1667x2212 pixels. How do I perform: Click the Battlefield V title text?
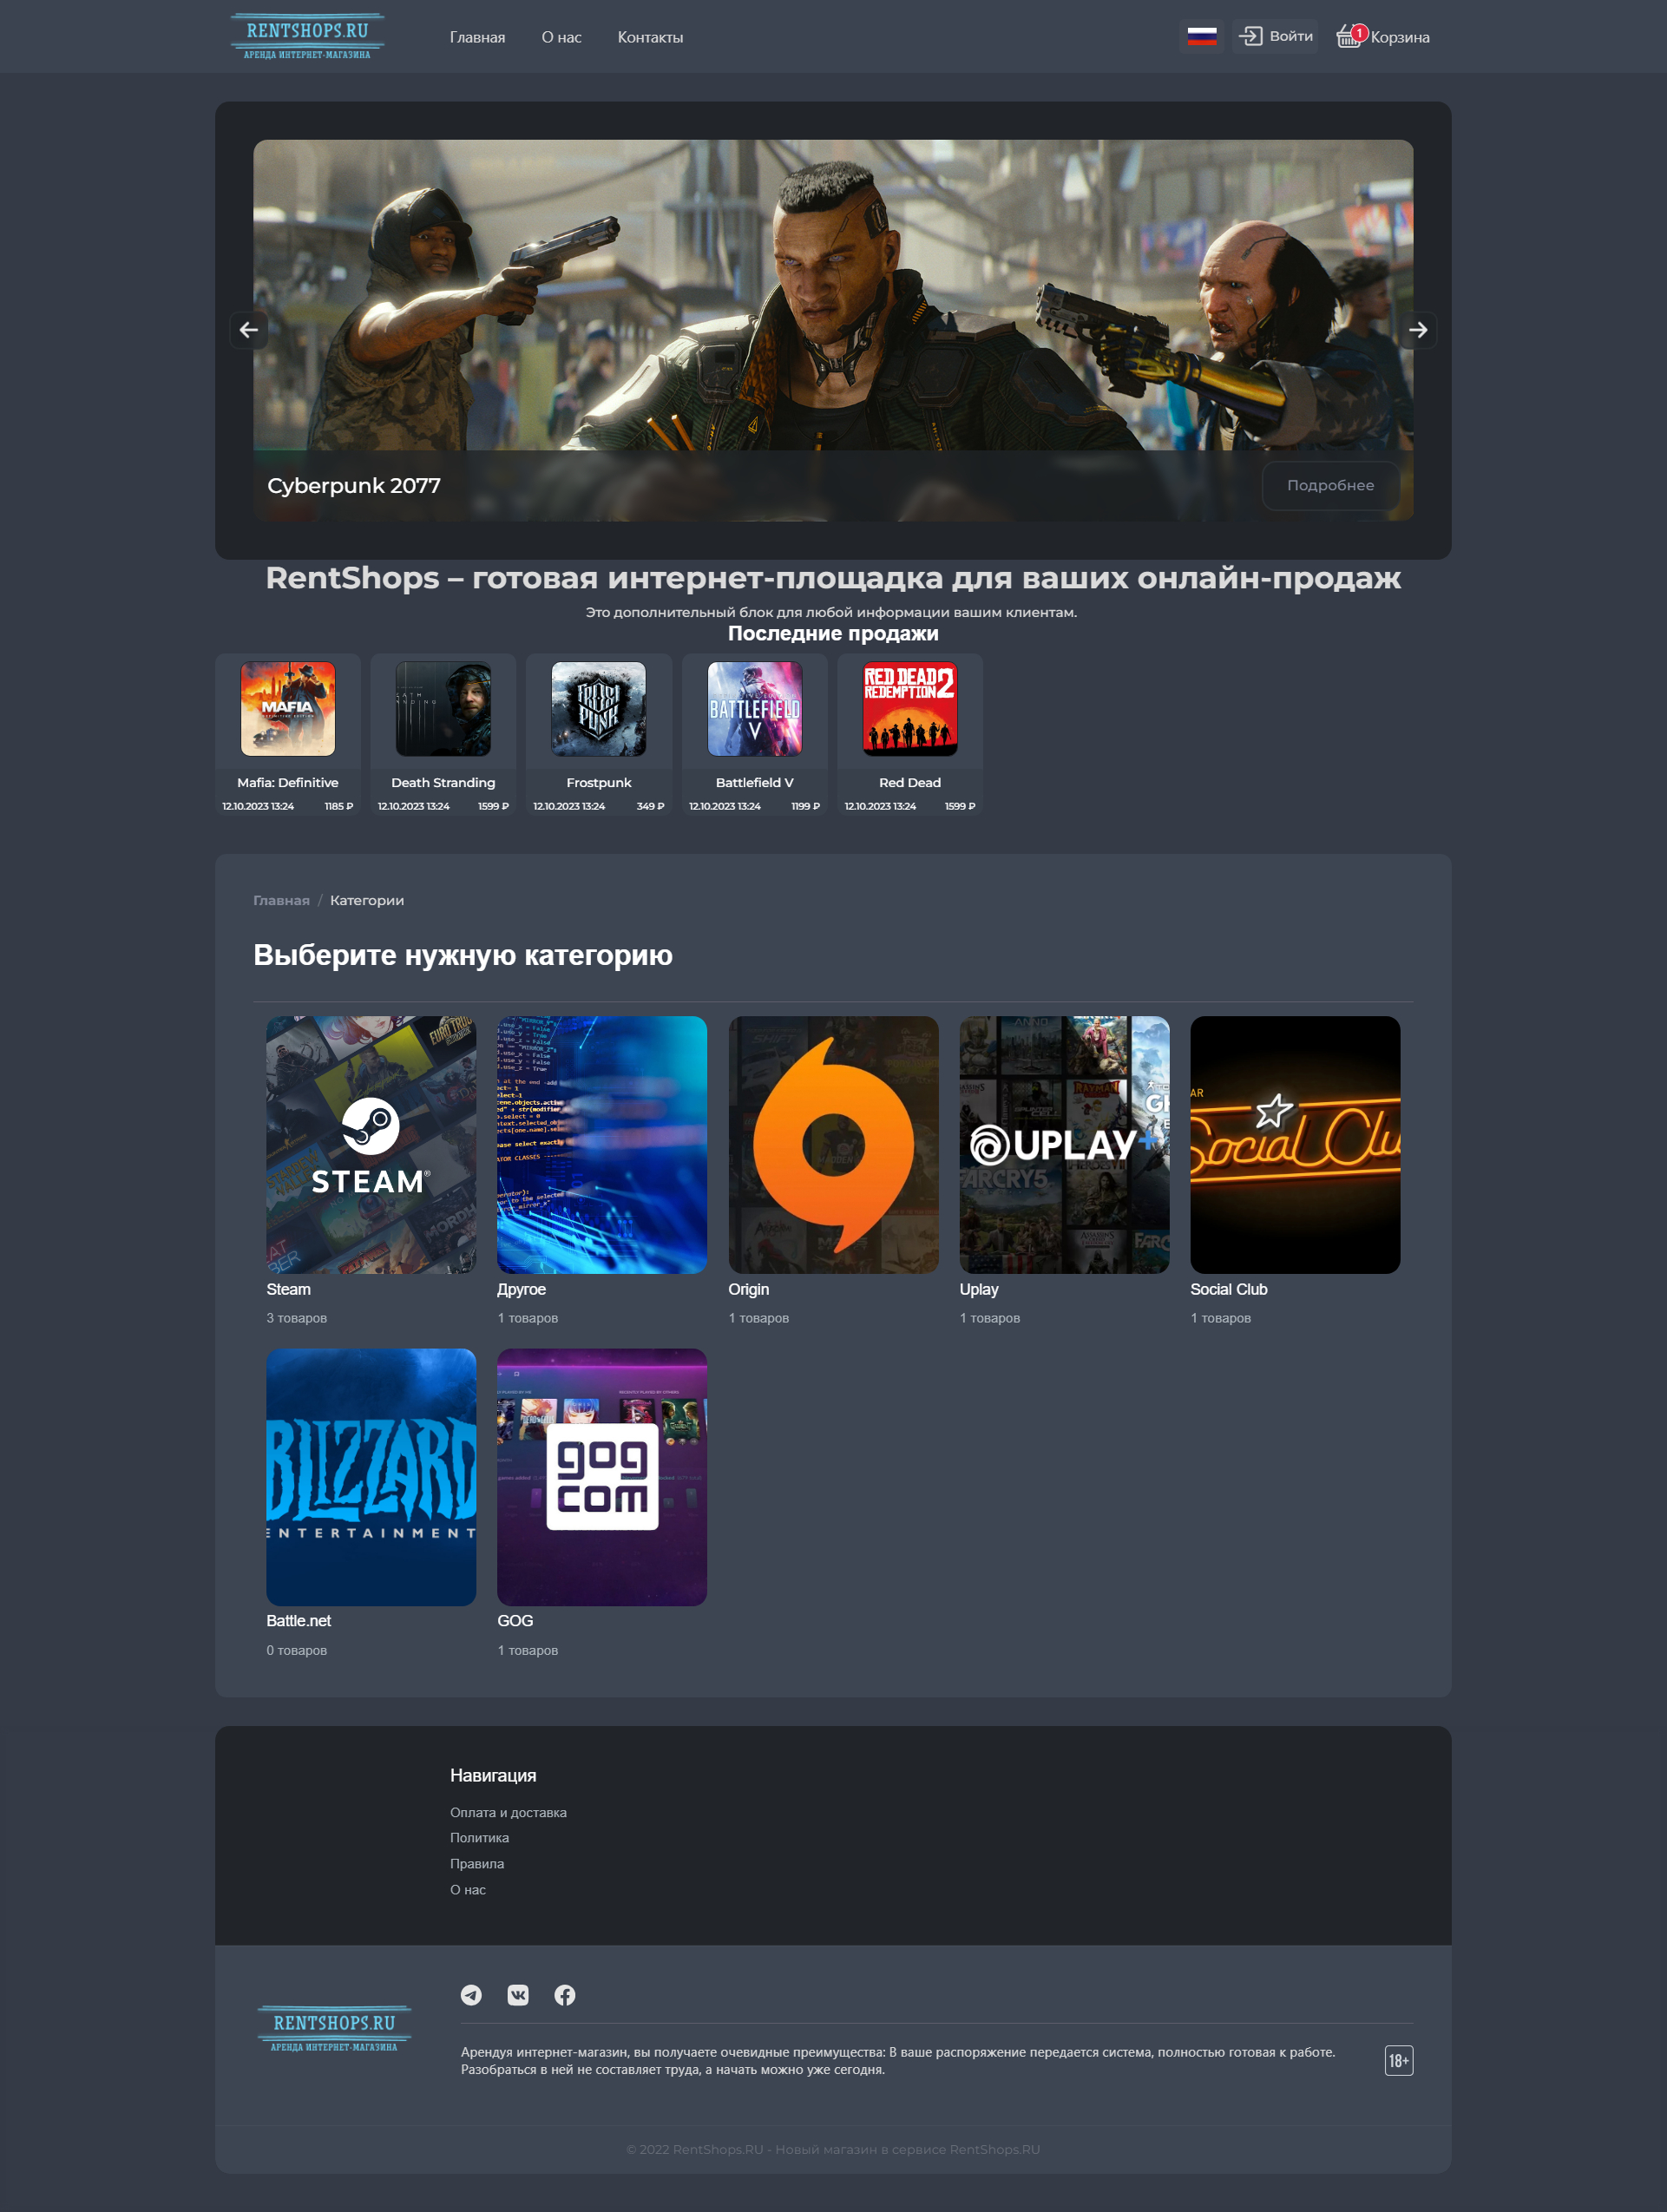tap(755, 783)
